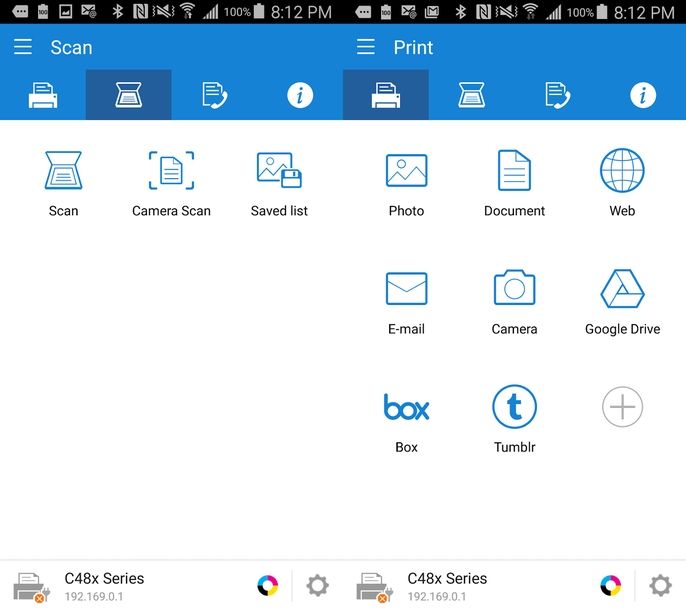The image size is (686, 610).
Task: Open info tab on Scan screen
Action: 300,95
